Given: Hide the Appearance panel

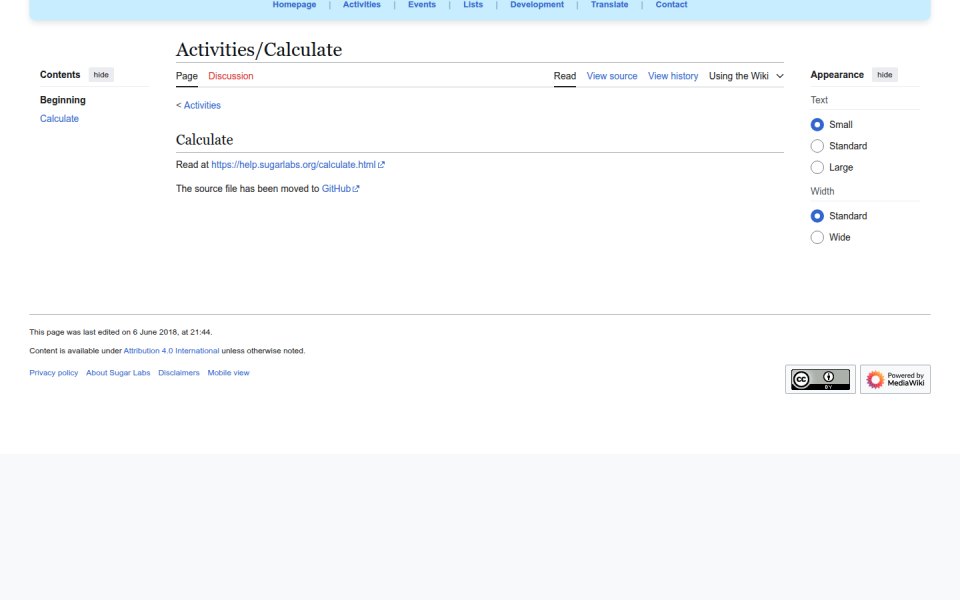Looking at the screenshot, I should (884, 75).
